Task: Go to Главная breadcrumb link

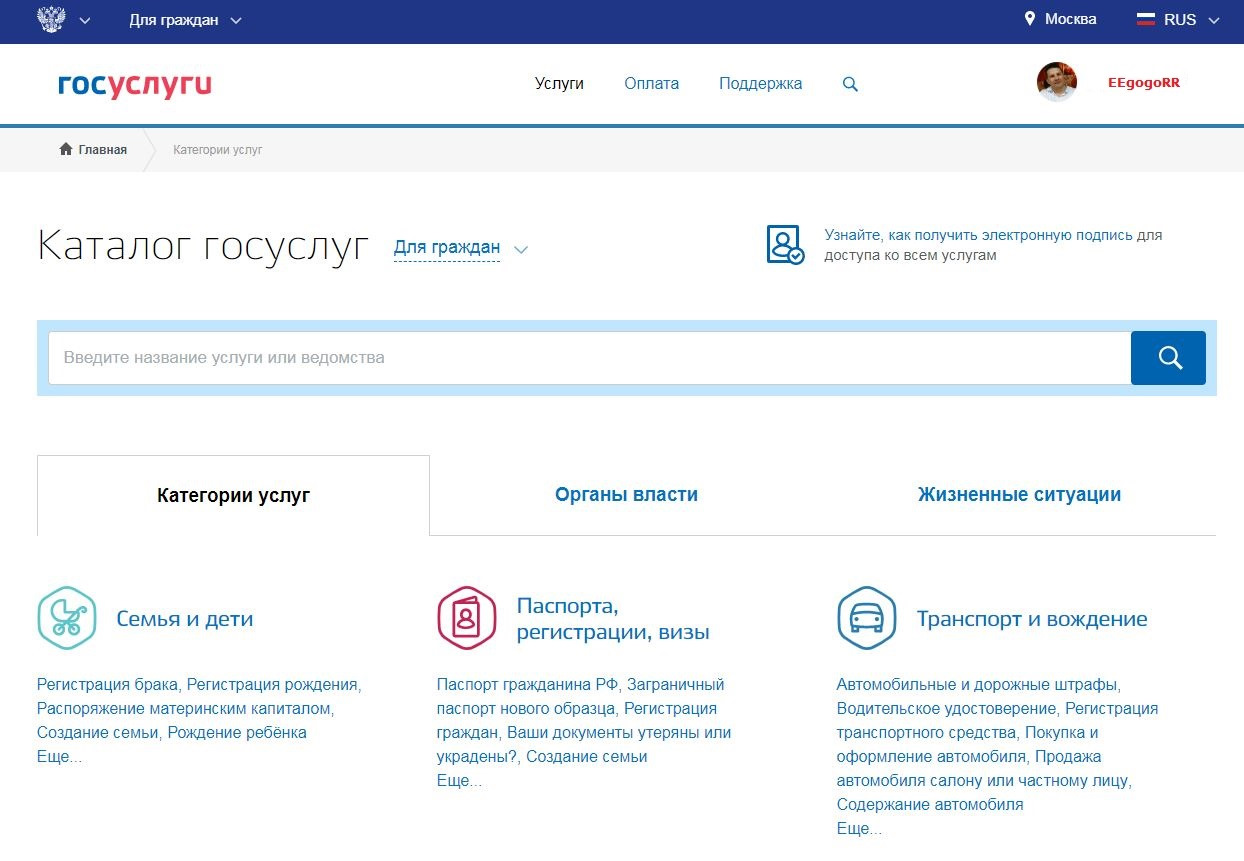Action: [x=103, y=150]
